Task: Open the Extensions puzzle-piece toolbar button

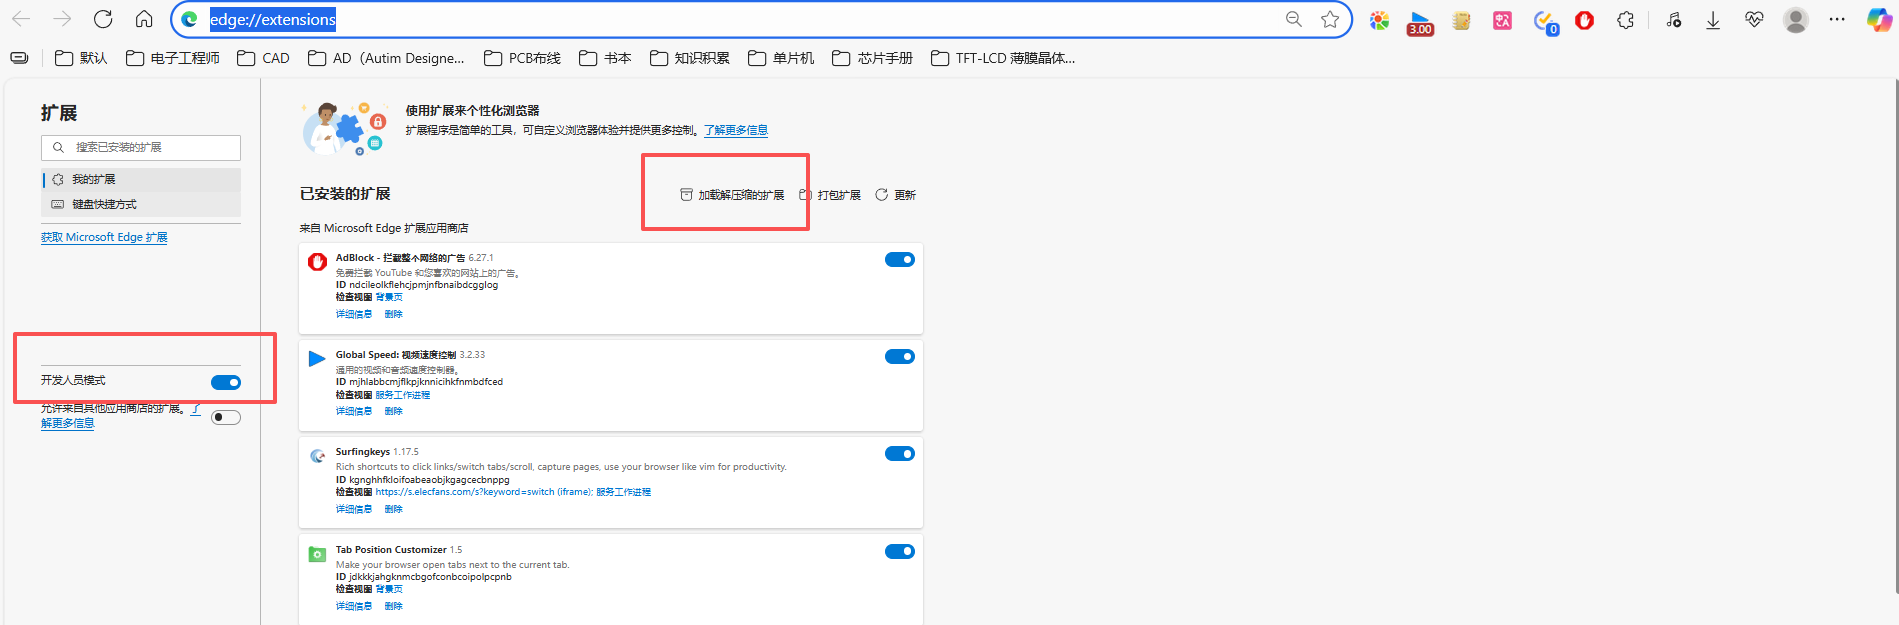Action: click(1626, 20)
